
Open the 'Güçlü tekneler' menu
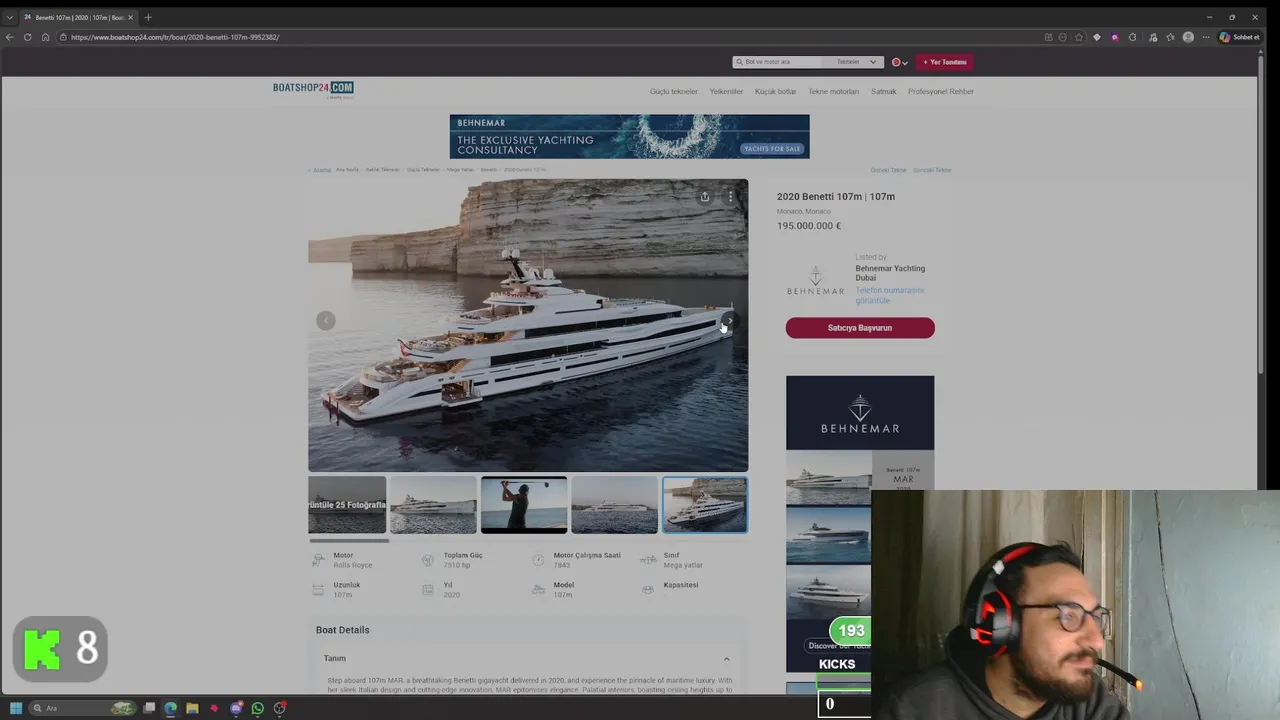[674, 91]
